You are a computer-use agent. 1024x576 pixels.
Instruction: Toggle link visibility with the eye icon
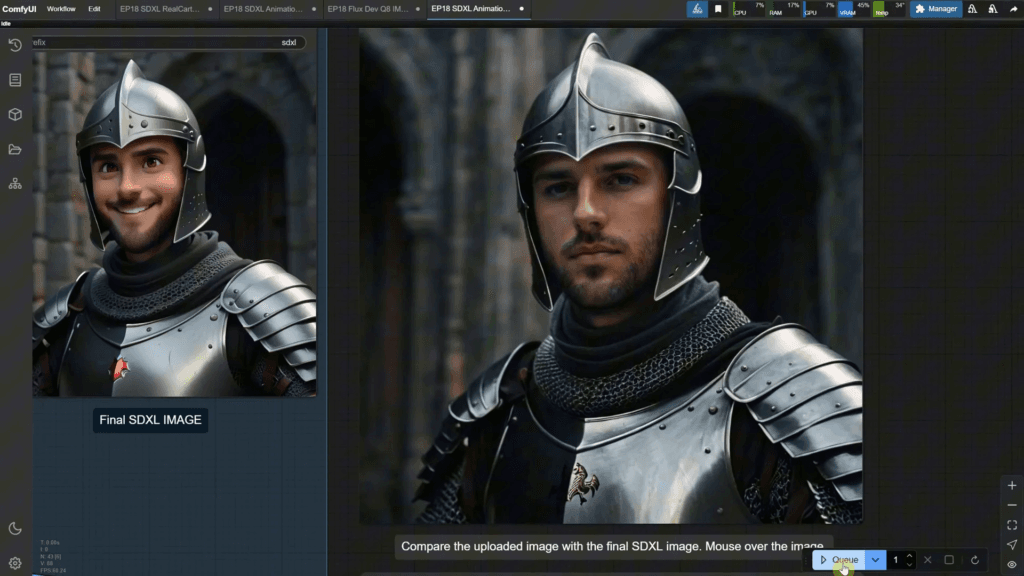(1012, 565)
